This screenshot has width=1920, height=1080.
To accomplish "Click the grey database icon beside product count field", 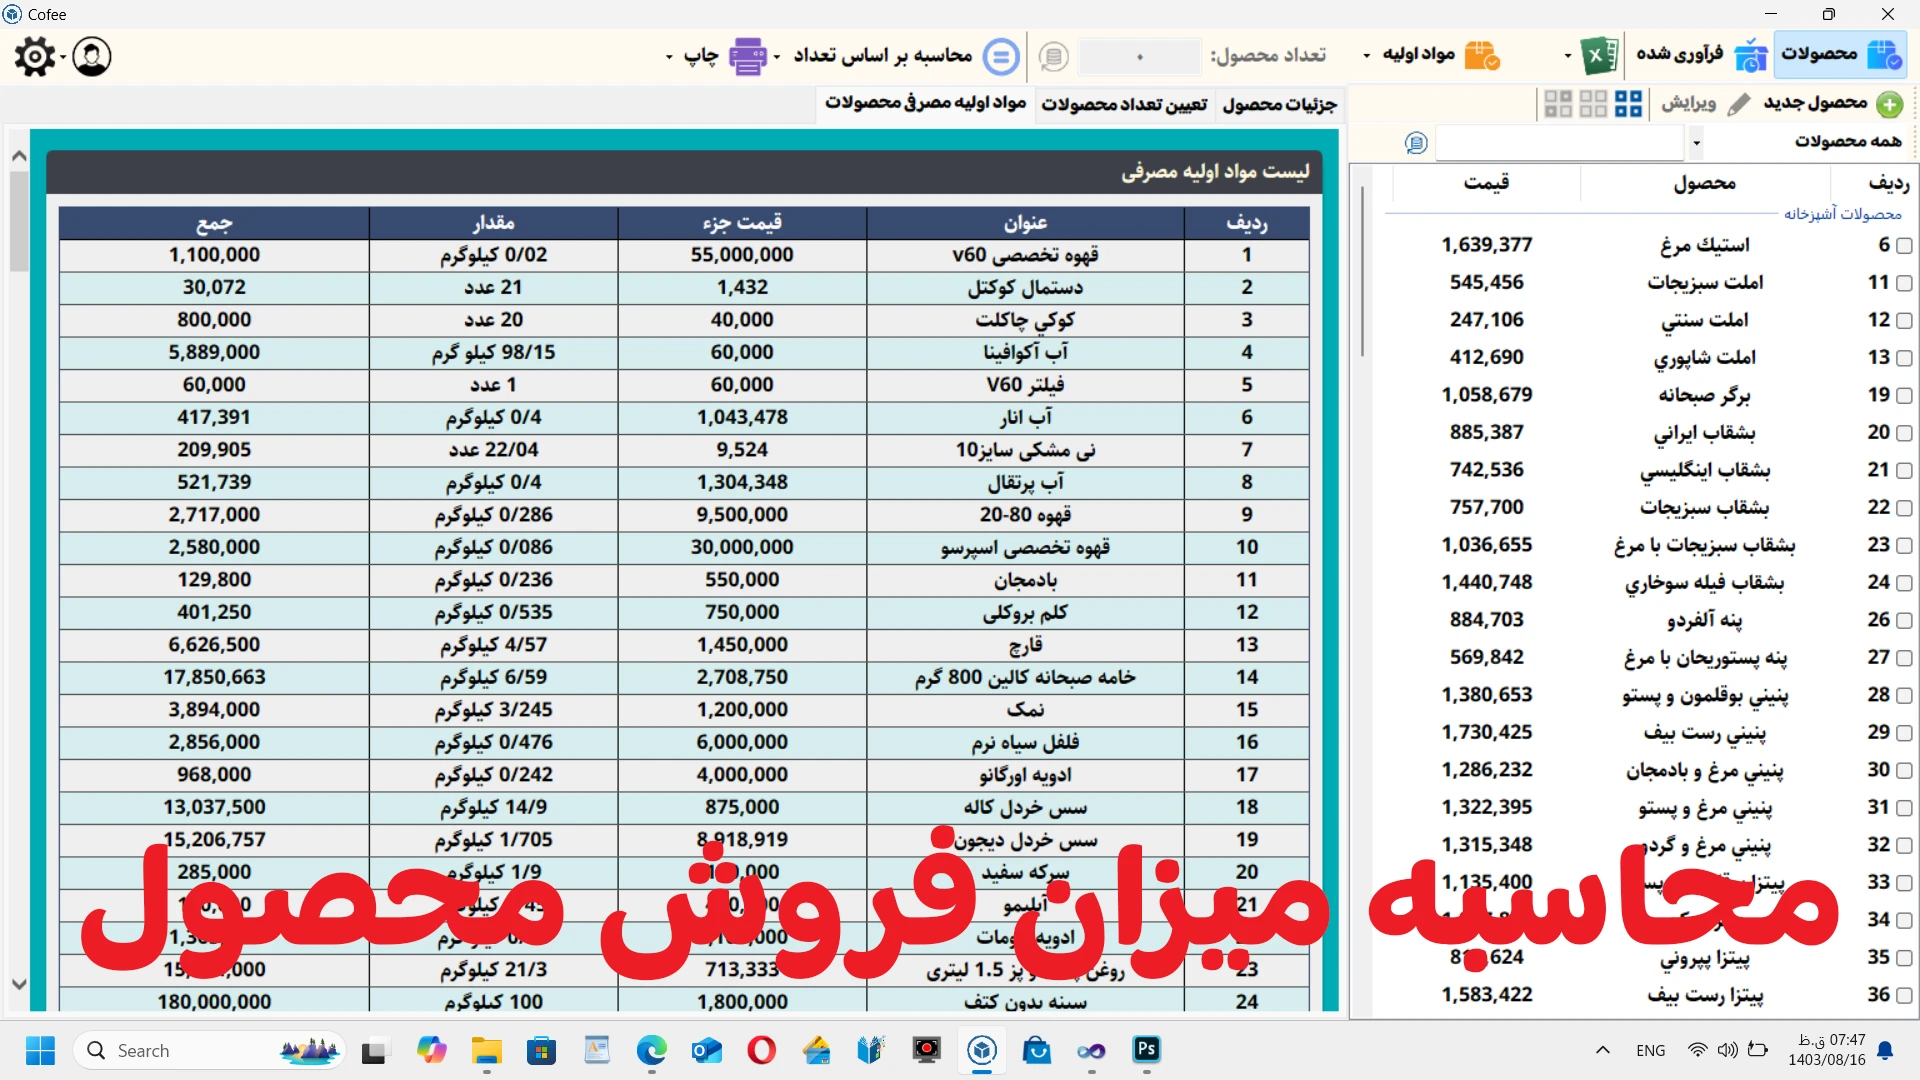I will tap(1053, 56).
